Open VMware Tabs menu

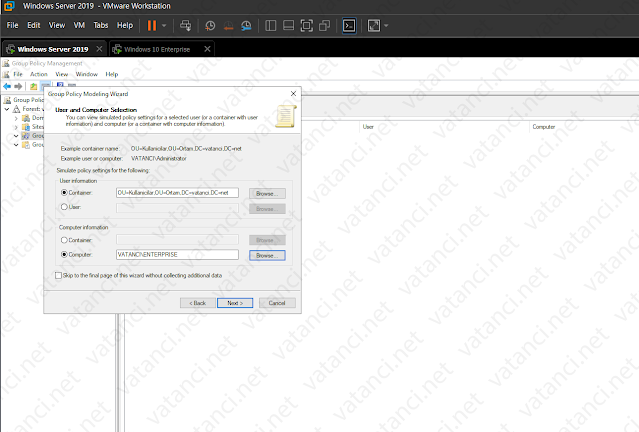click(101, 25)
